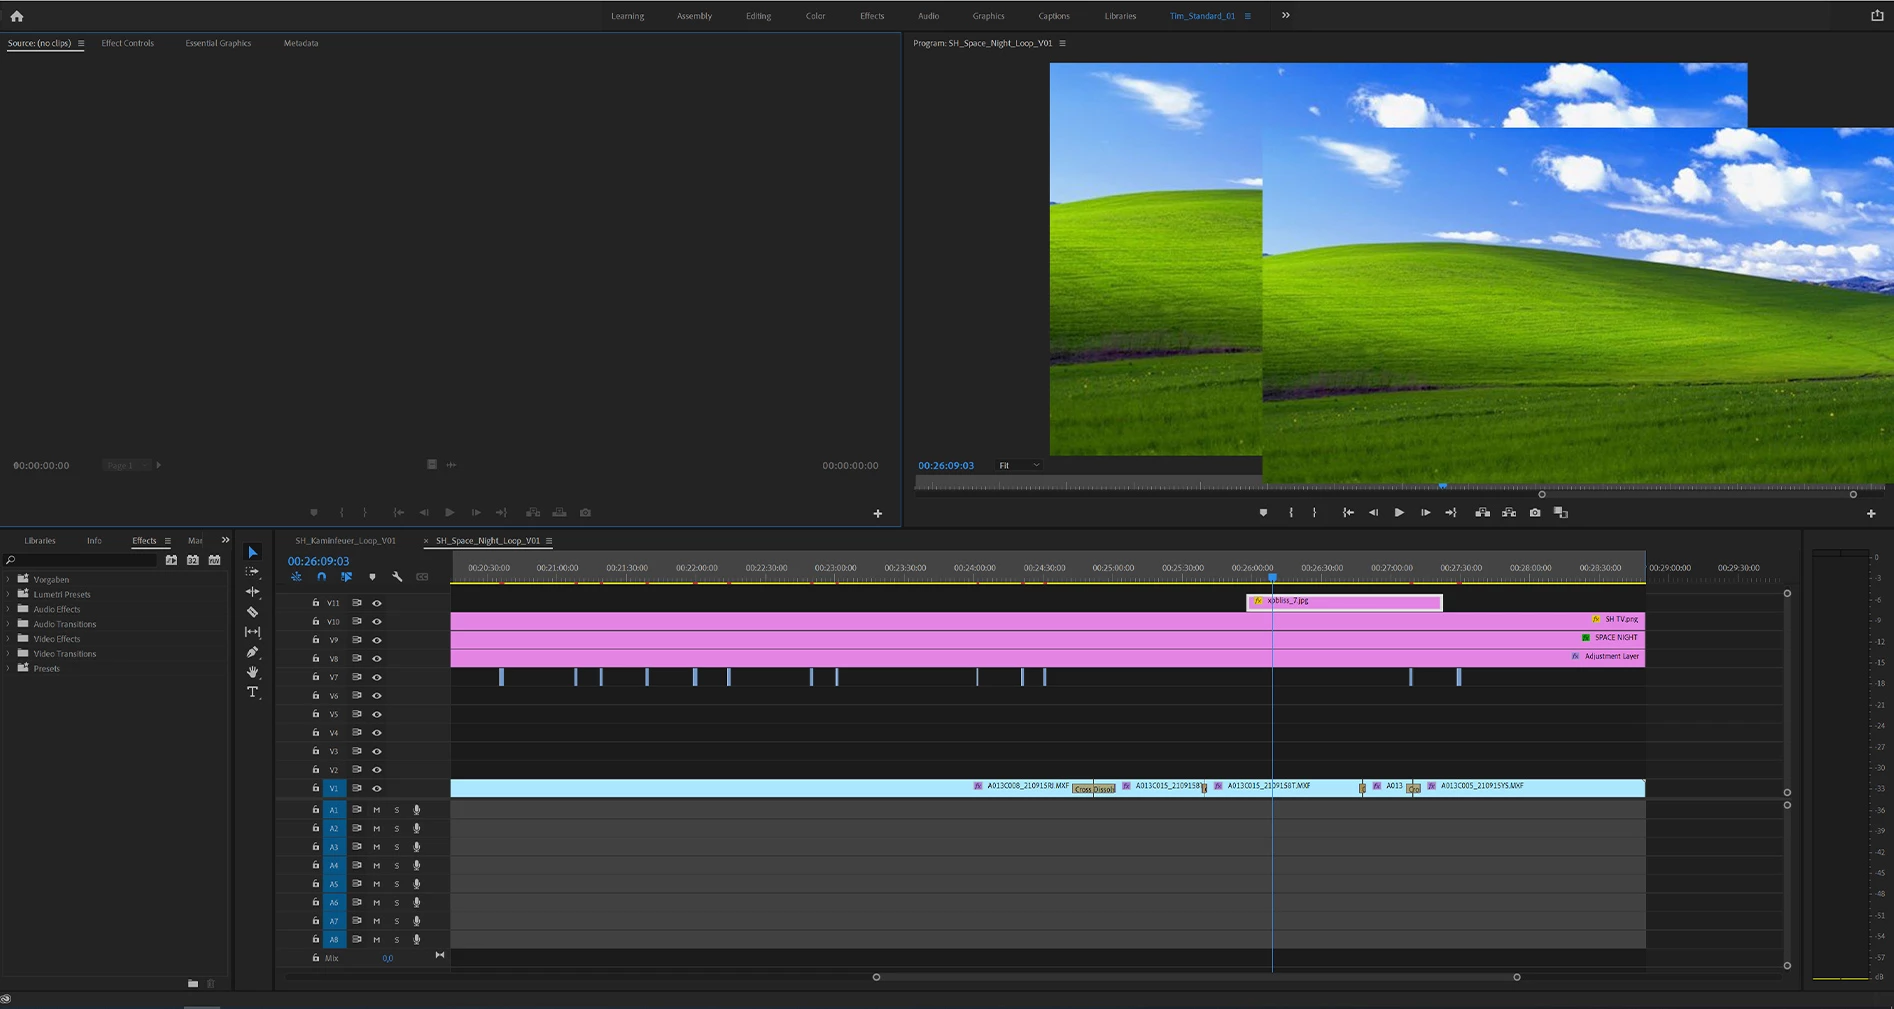The image size is (1894, 1009).
Task: Mark Out in Program monitor
Action: (x=1314, y=513)
